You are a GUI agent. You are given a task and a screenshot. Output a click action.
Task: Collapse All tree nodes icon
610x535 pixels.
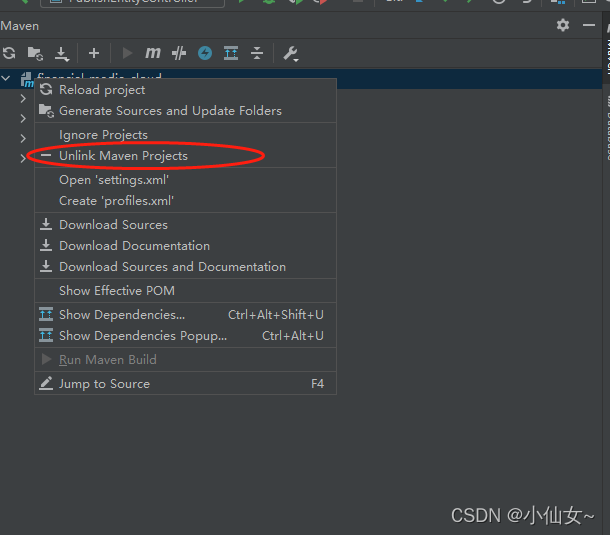(x=257, y=53)
